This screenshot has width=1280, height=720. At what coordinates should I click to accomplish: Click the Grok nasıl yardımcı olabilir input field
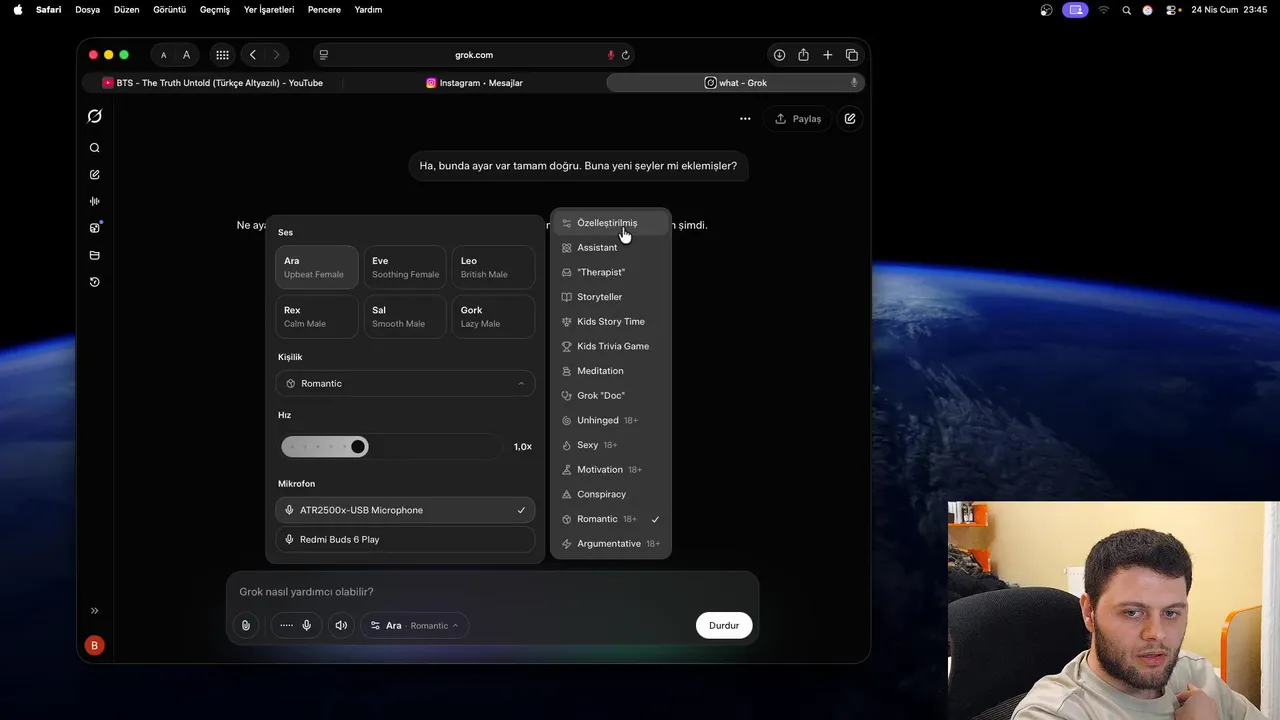(492, 592)
